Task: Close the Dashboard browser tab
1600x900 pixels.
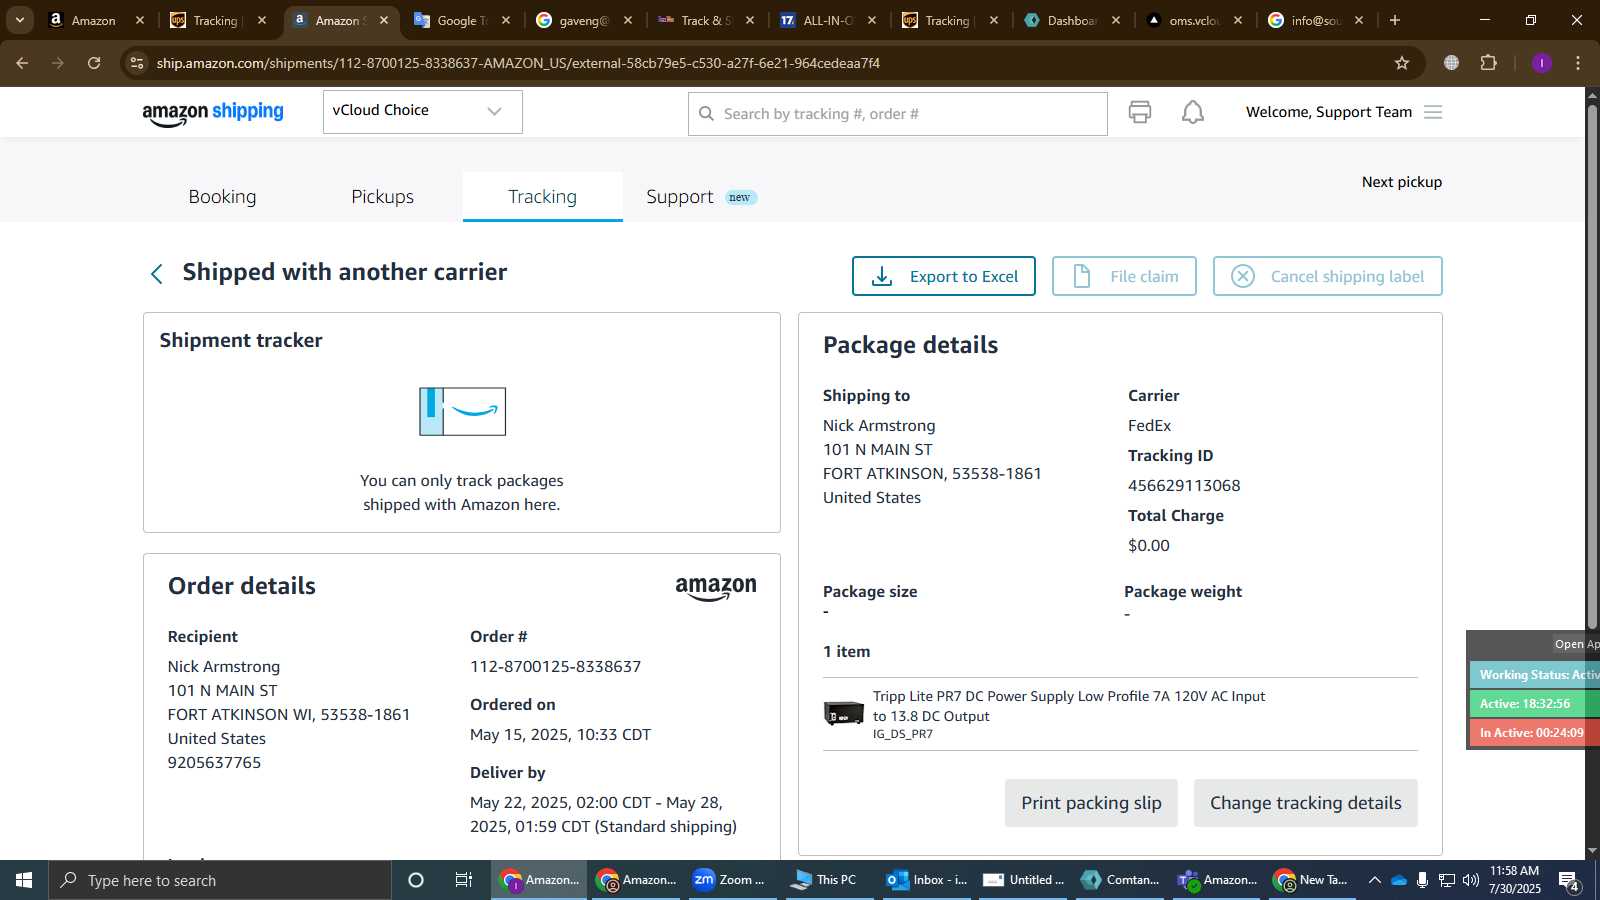Action: [x=1116, y=20]
